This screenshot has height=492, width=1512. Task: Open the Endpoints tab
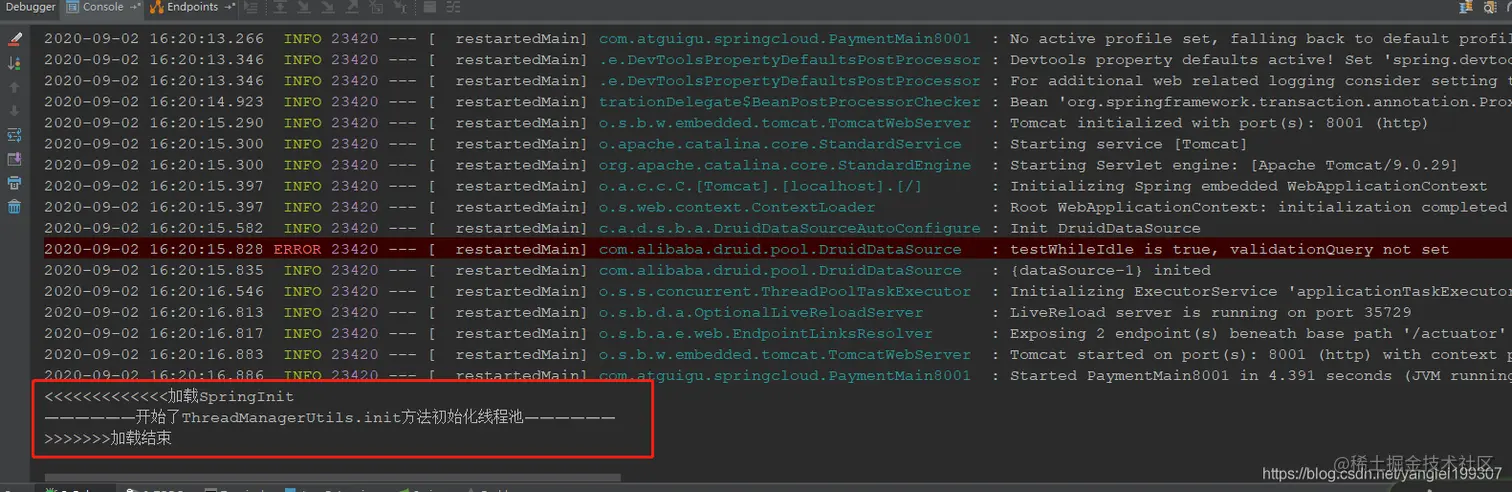[192, 7]
